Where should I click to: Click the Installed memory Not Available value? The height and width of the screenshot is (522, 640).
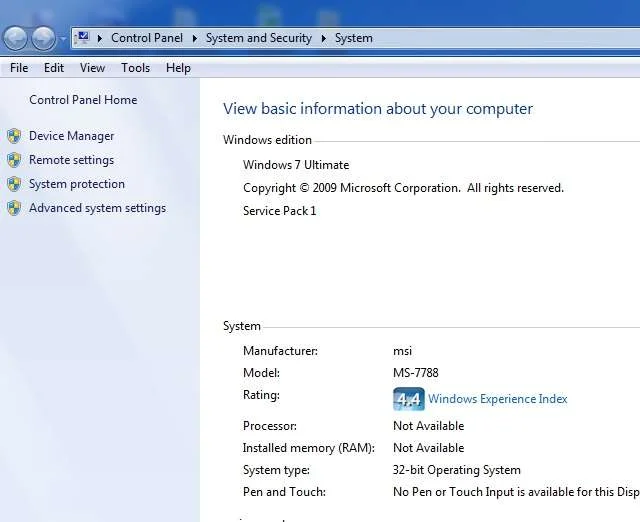(x=429, y=448)
